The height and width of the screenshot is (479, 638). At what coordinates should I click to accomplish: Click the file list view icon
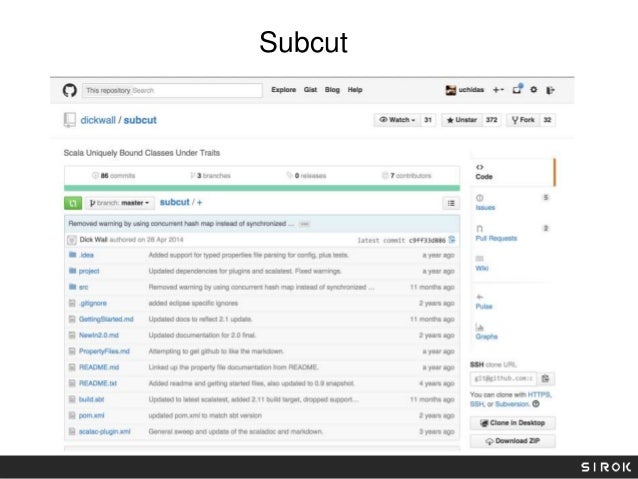pyautogui.click(x=451, y=203)
